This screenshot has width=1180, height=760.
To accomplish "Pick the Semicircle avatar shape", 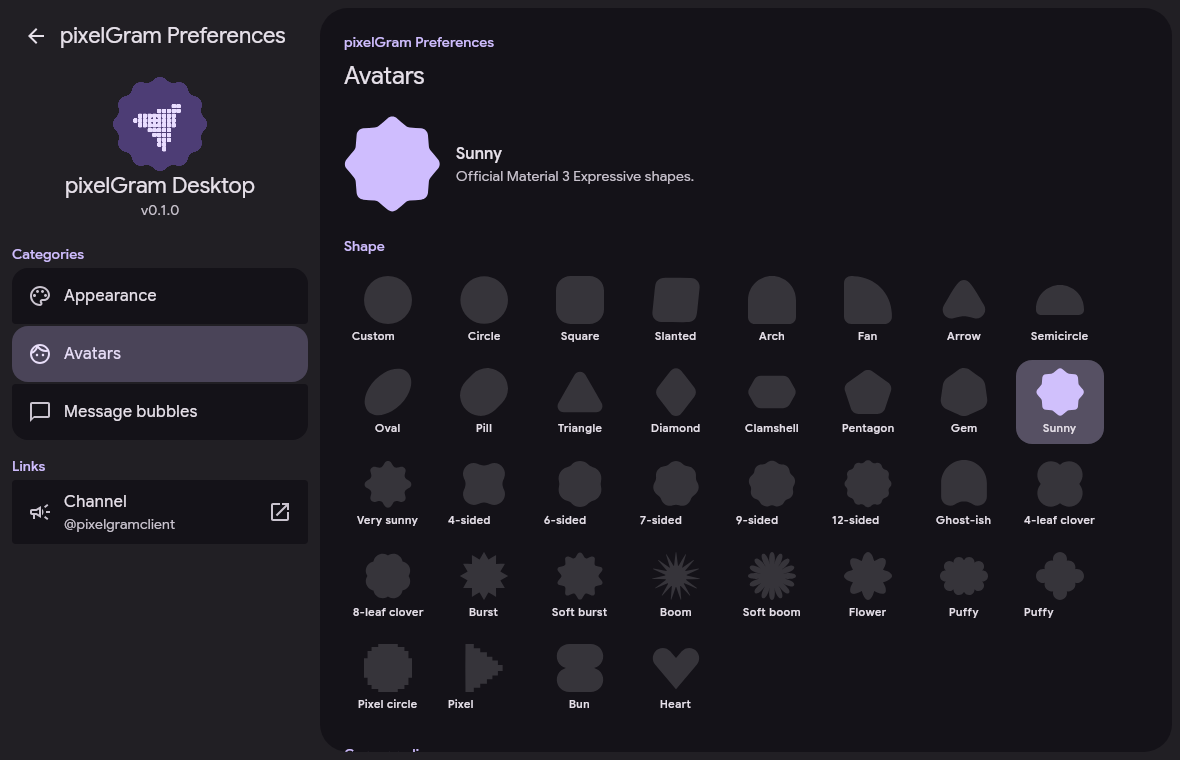I will pyautogui.click(x=1060, y=310).
